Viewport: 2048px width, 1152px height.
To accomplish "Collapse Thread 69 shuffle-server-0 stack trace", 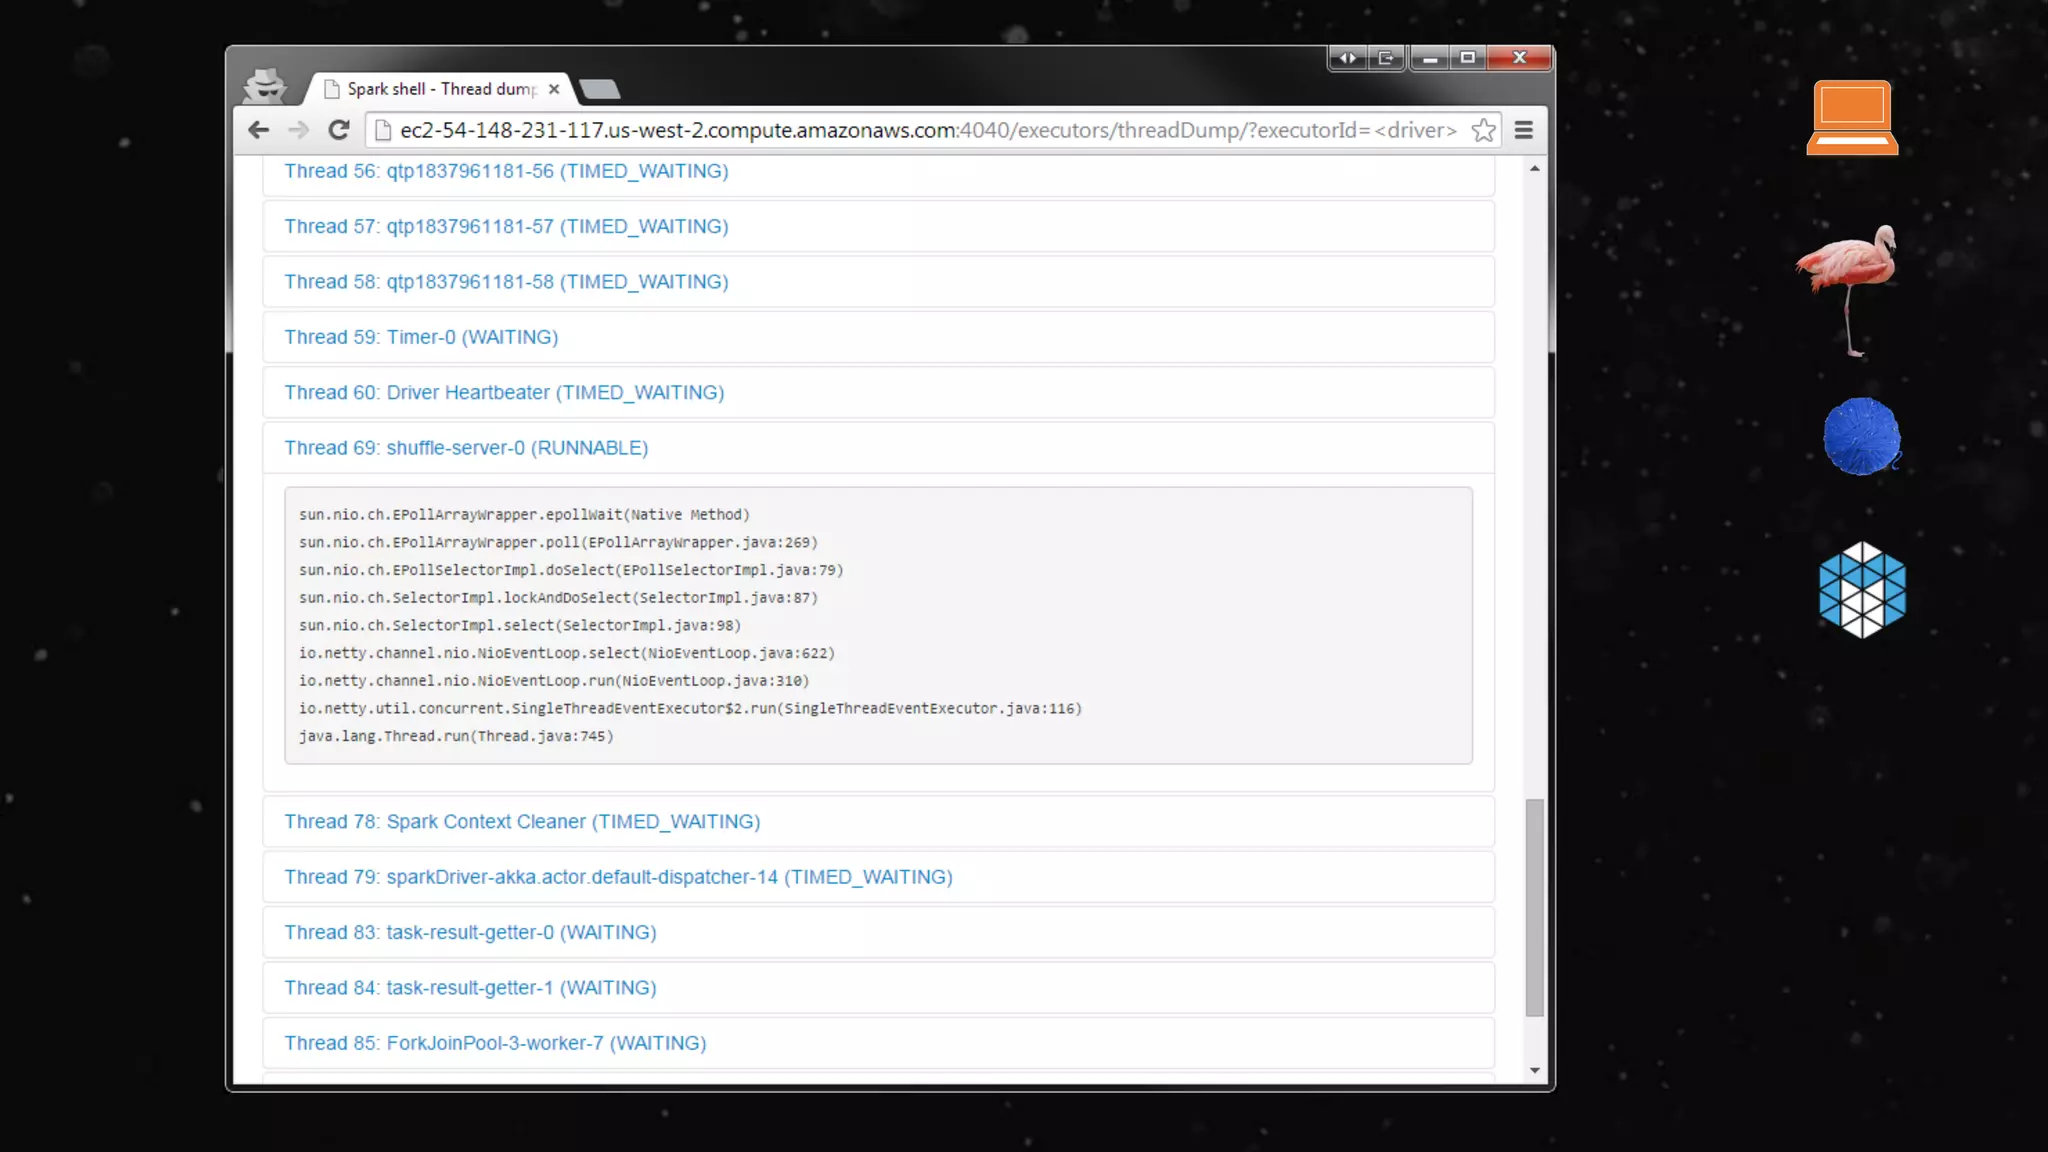I will point(466,448).
